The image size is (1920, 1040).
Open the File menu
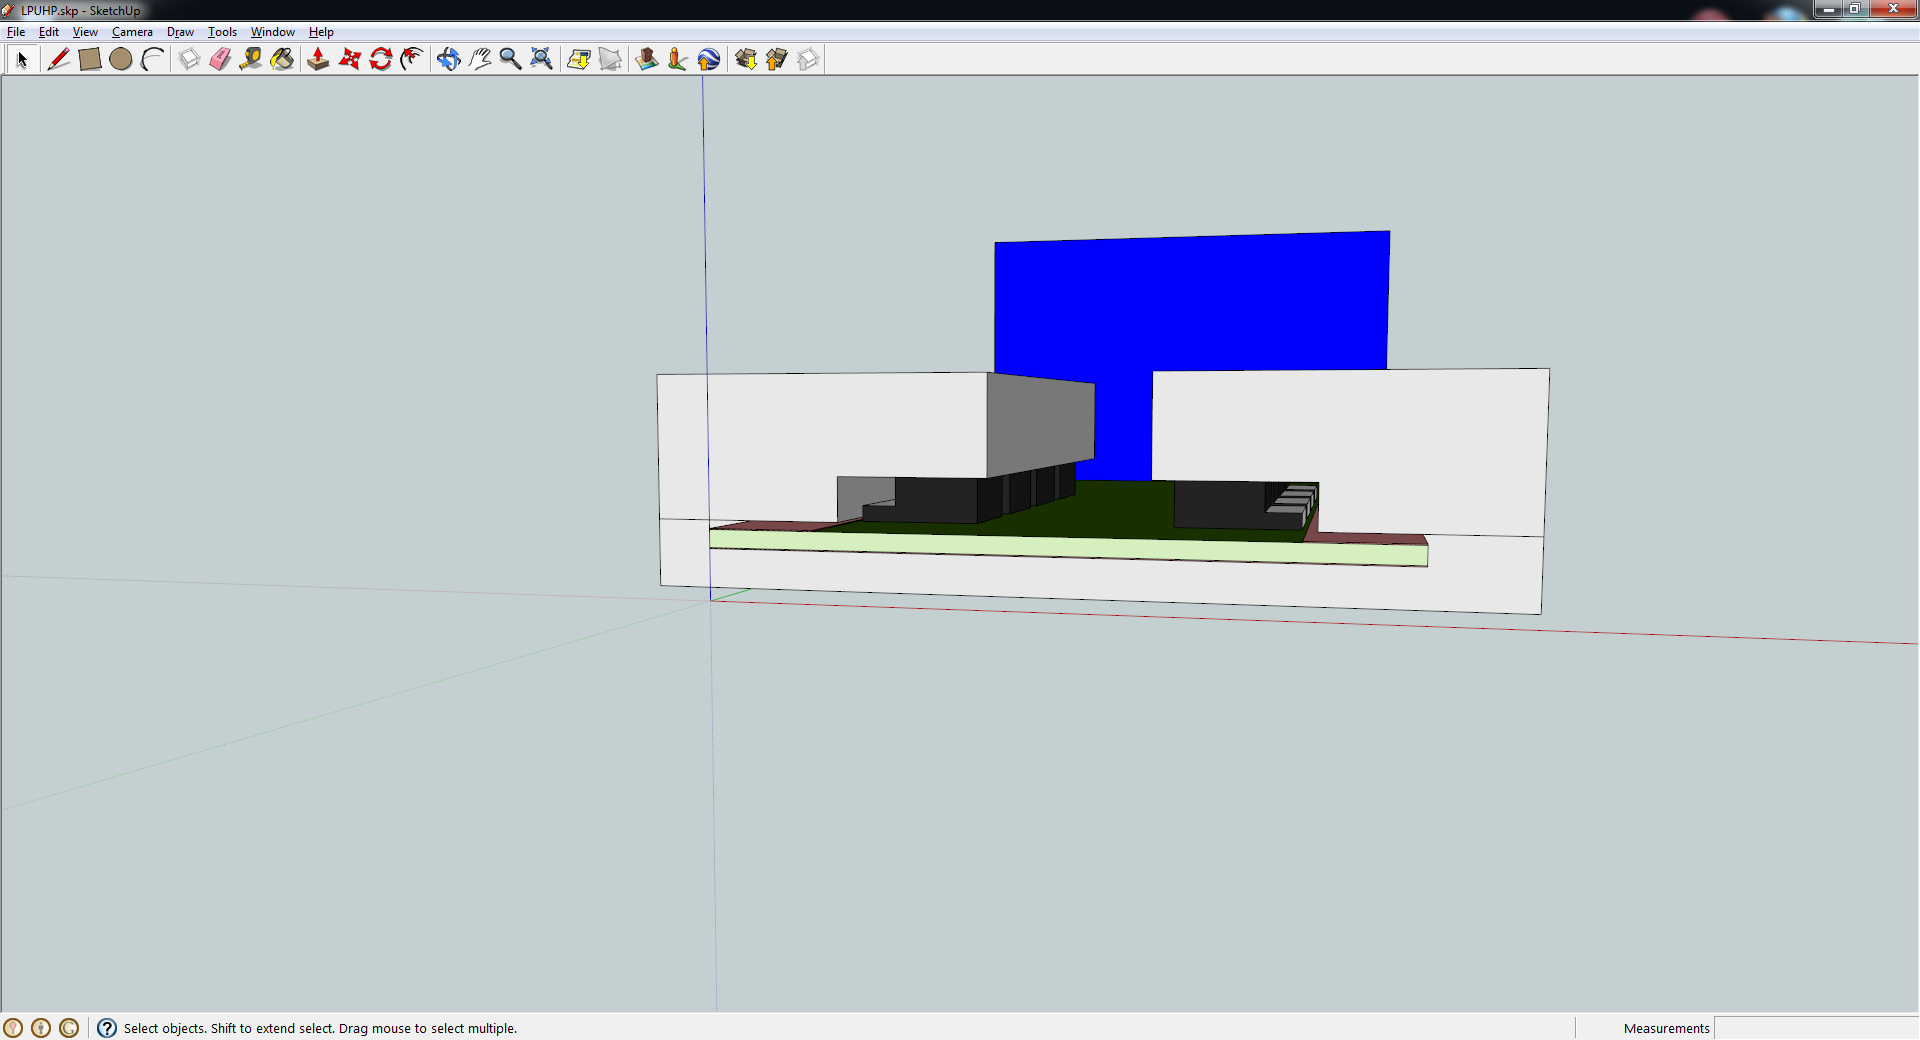click(16, 32)
